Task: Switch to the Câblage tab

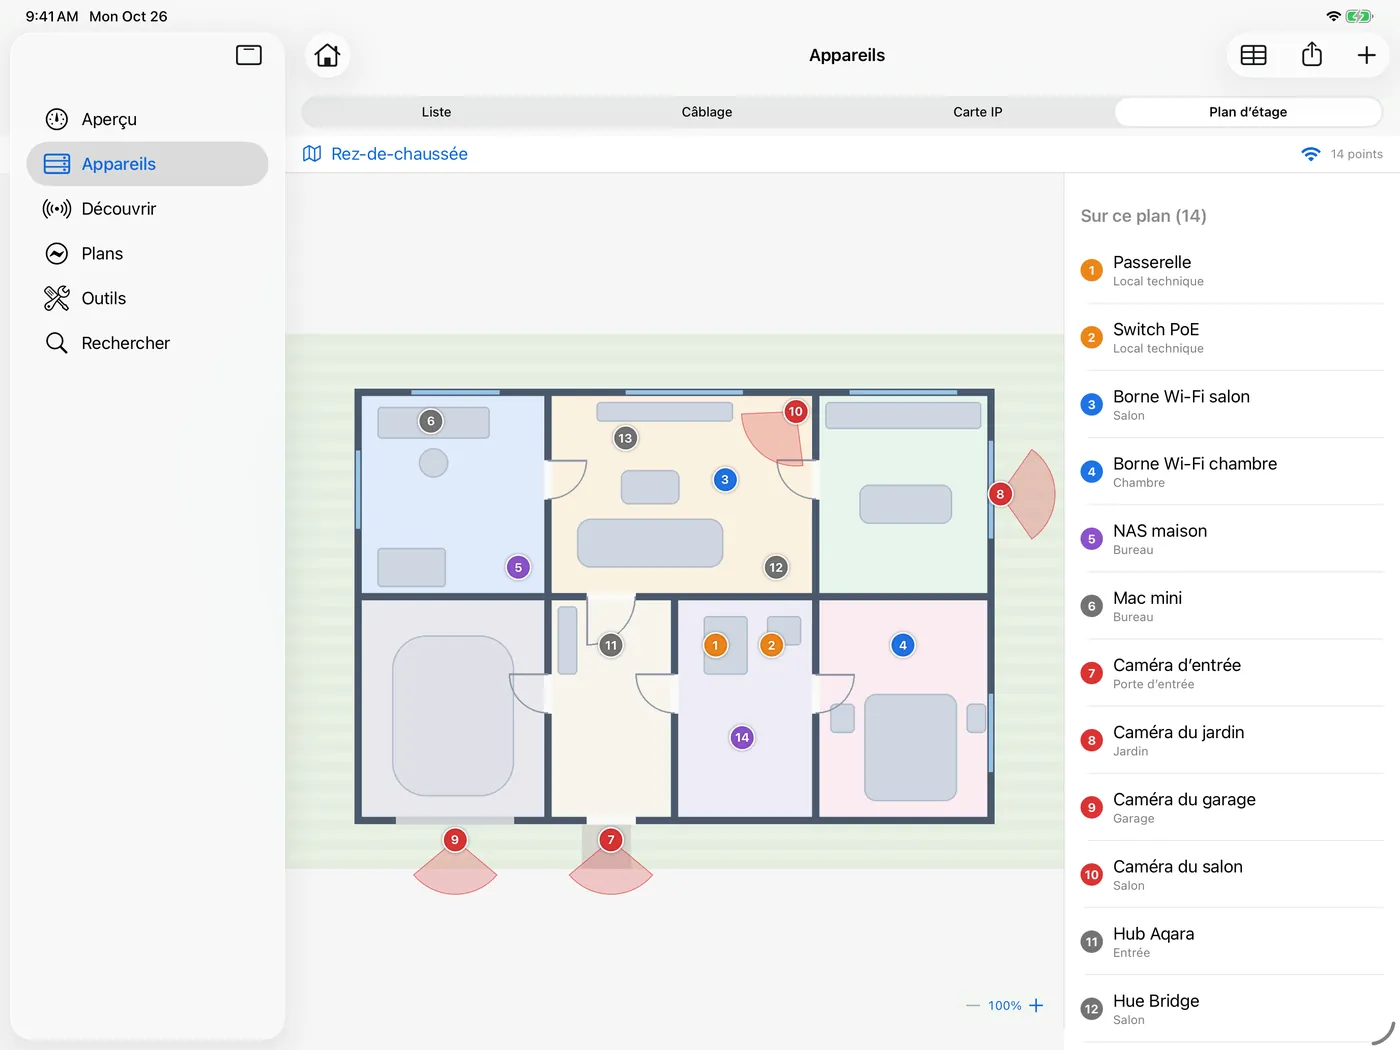Action: 707,112
